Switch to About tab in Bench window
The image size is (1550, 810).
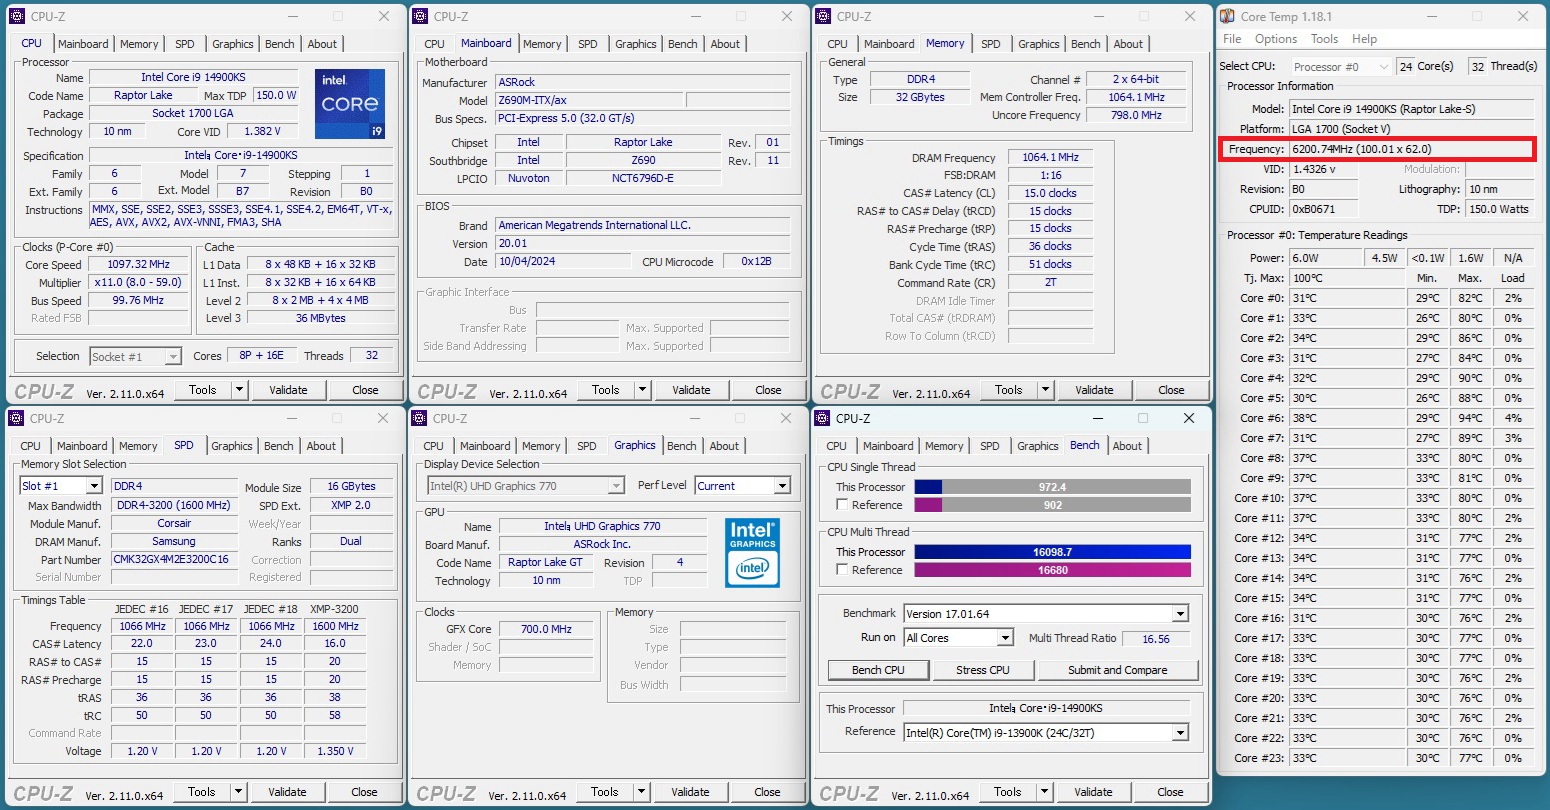[x=1127, y=446]
